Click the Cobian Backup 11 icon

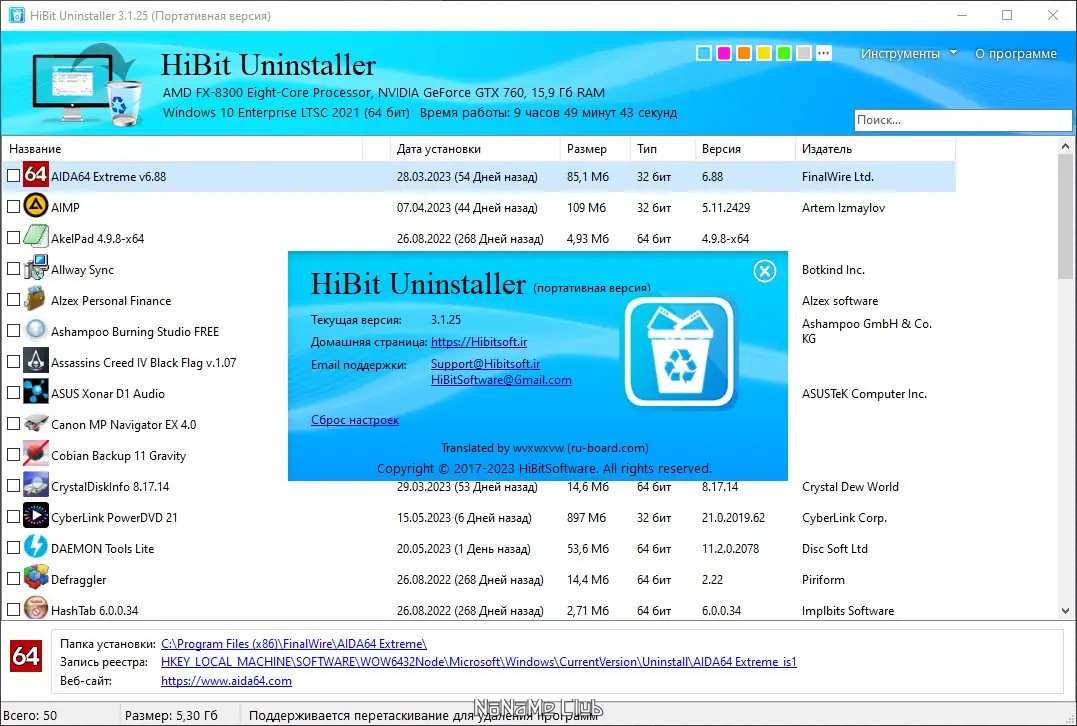click(36, 453)
